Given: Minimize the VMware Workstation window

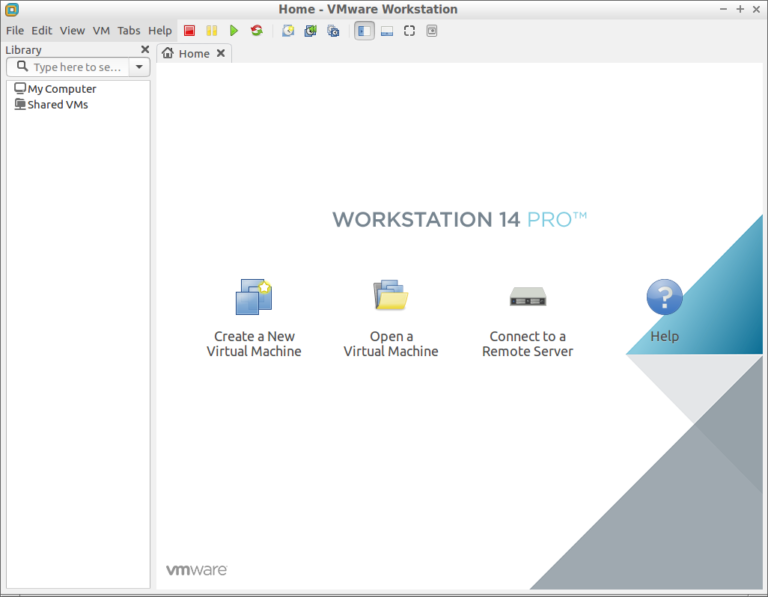Looking at the screenshot, I should (x=723, y=9).
